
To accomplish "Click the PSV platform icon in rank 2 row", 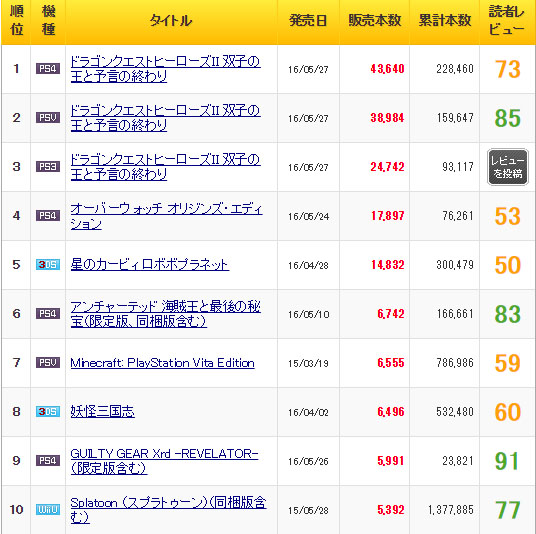I will 48,118.
